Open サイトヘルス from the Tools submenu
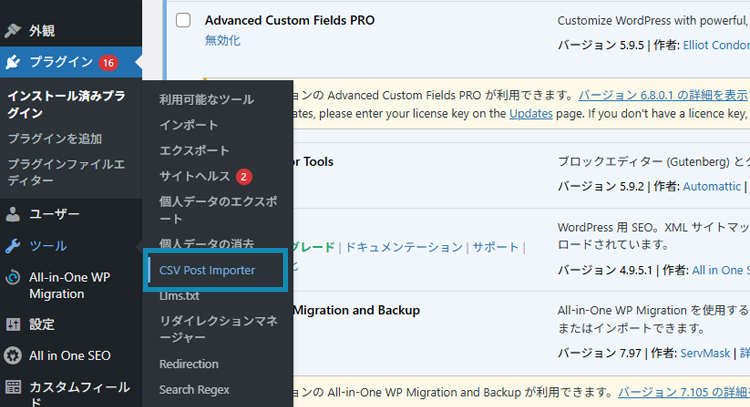750x407 pixels. point(194,176)
